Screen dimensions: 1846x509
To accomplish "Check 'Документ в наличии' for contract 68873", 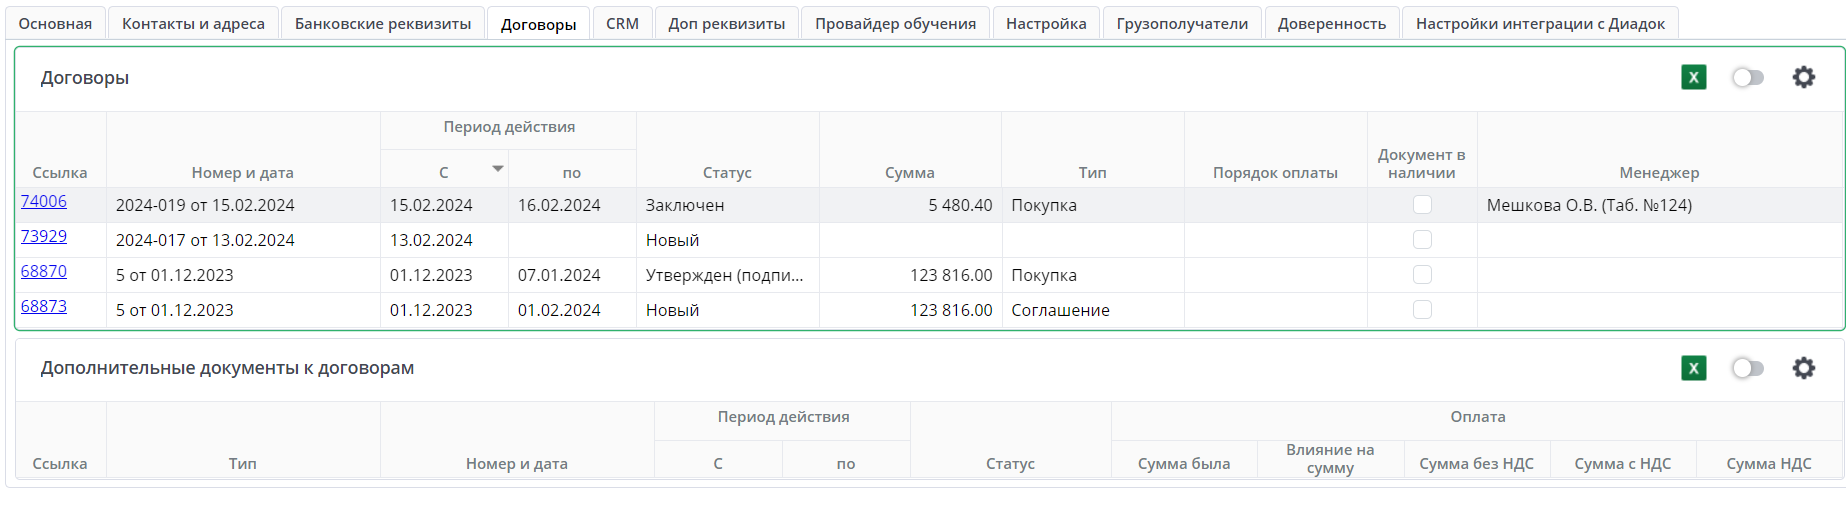I will click(1422, 310).
